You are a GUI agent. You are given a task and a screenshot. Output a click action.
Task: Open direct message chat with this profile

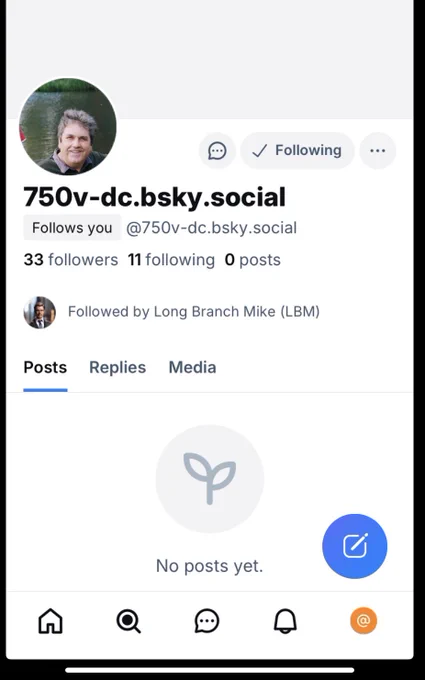click(x=217, y=151)
